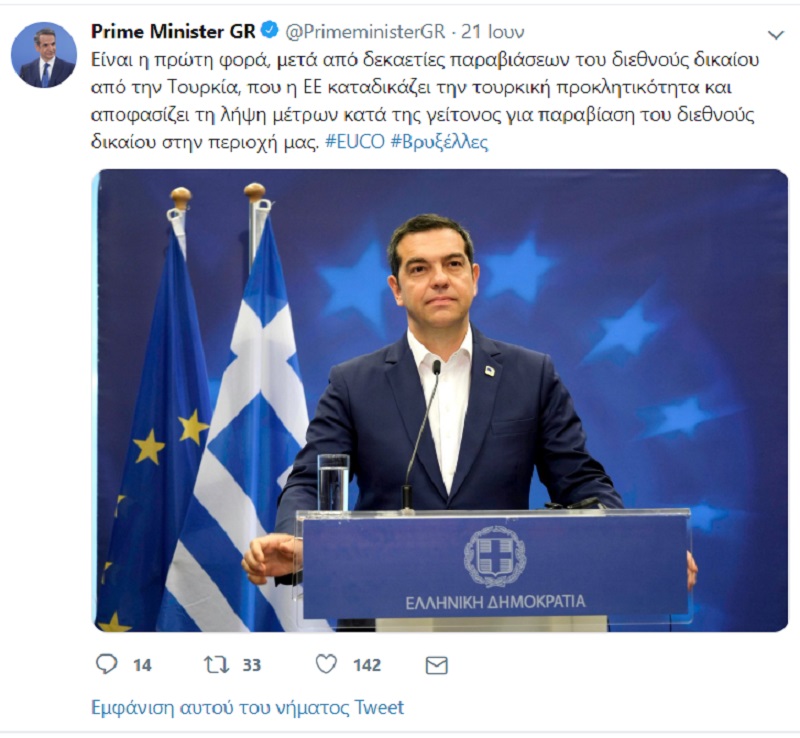800x738 pixels.
Task: Click the retweet count 33
Action: tap(252, 665)
